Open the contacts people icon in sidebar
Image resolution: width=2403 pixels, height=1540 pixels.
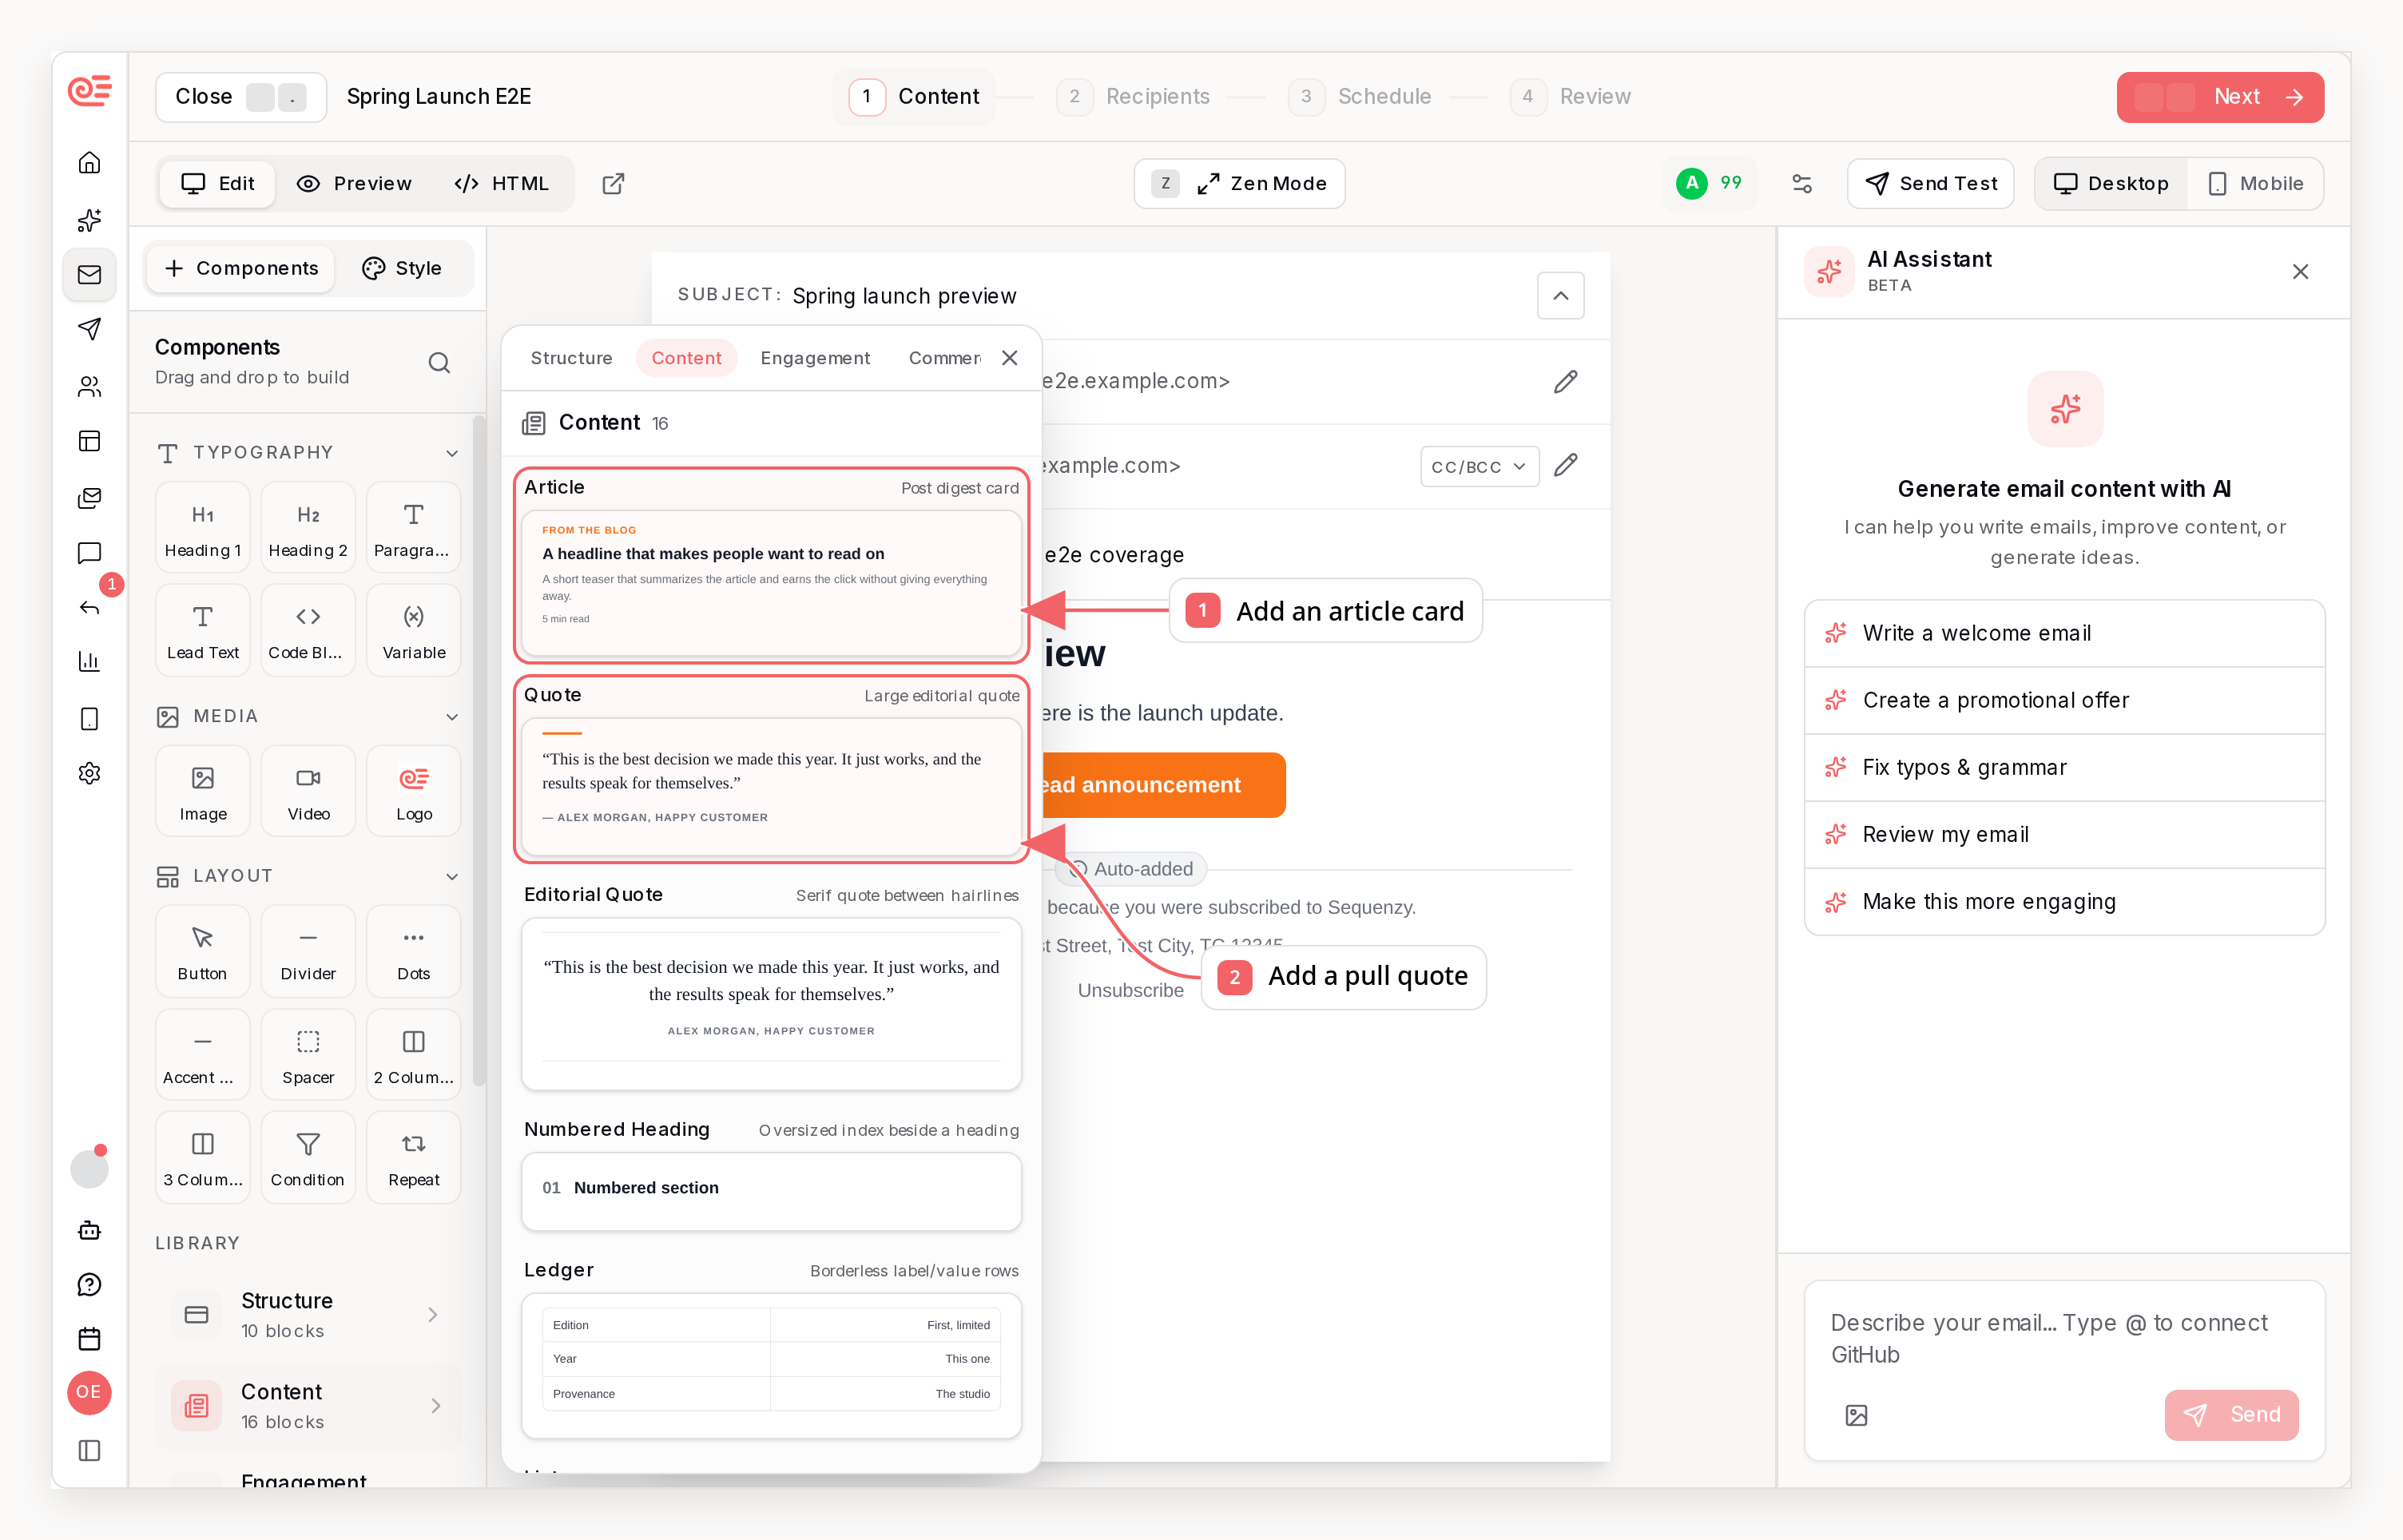tap(90, 386)
